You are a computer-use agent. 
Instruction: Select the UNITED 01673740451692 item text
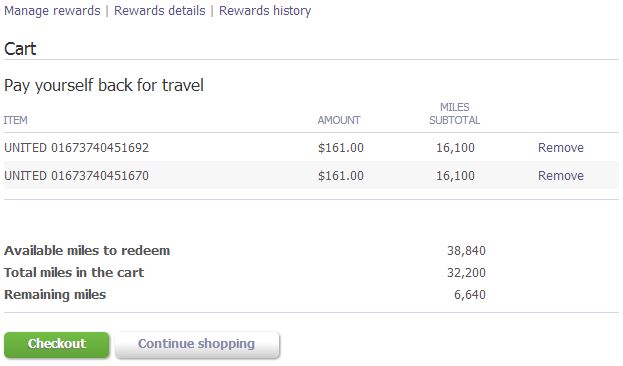click(76, 147)
